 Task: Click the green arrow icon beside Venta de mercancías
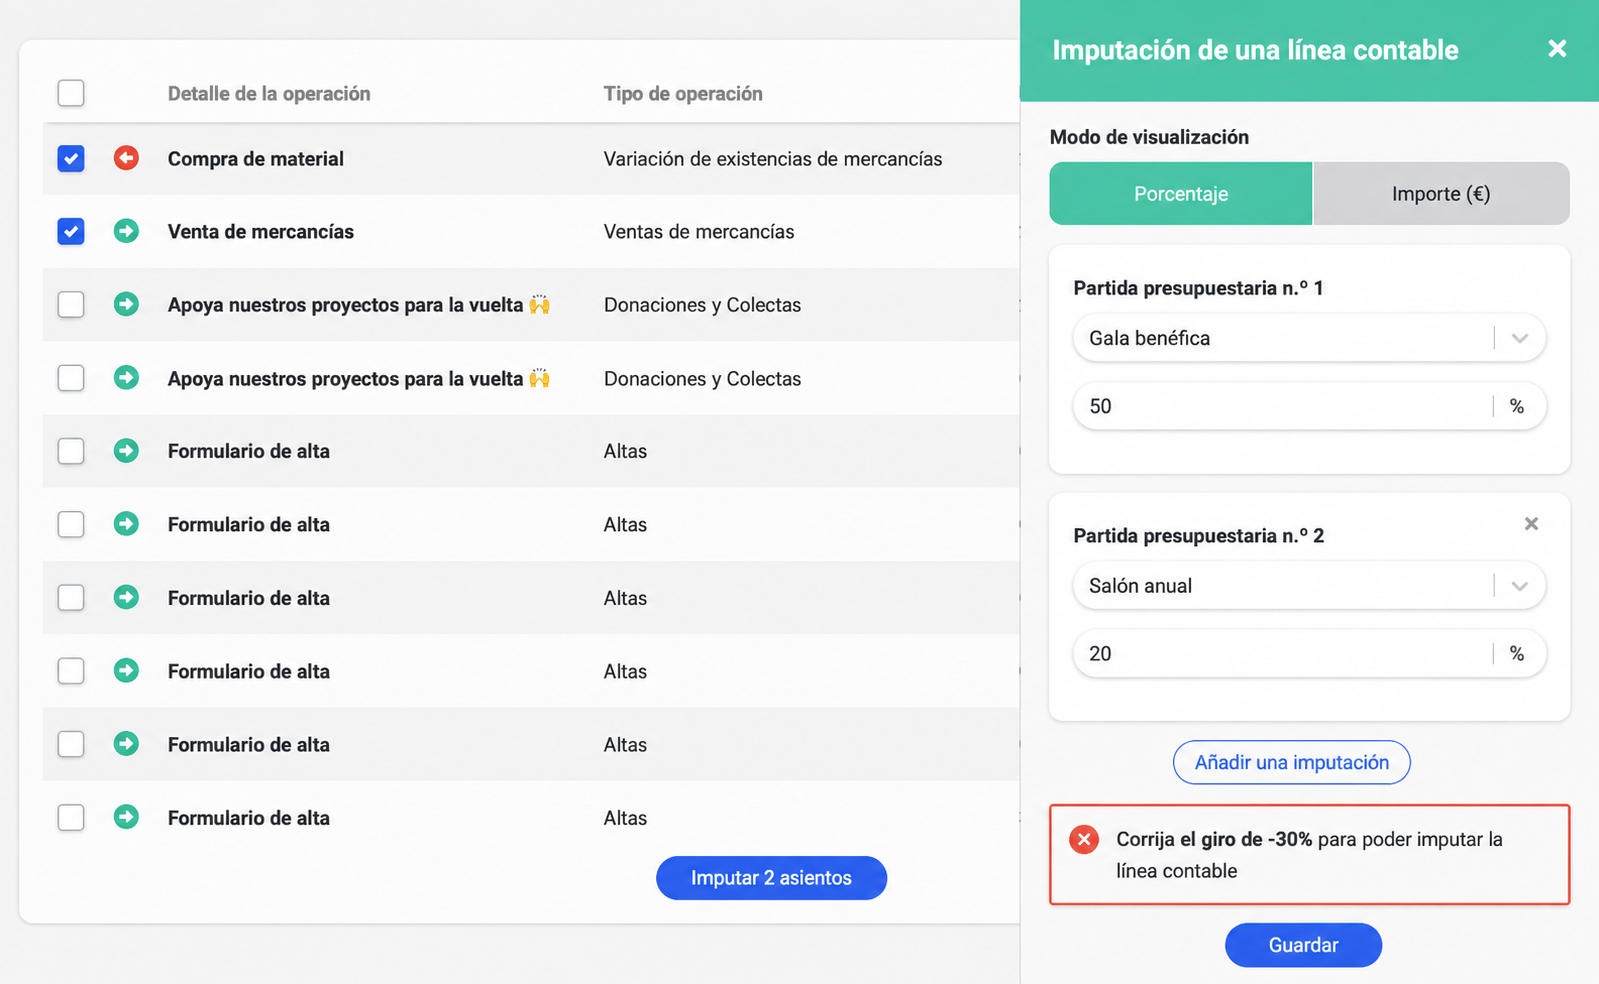(x=126, y=231)
